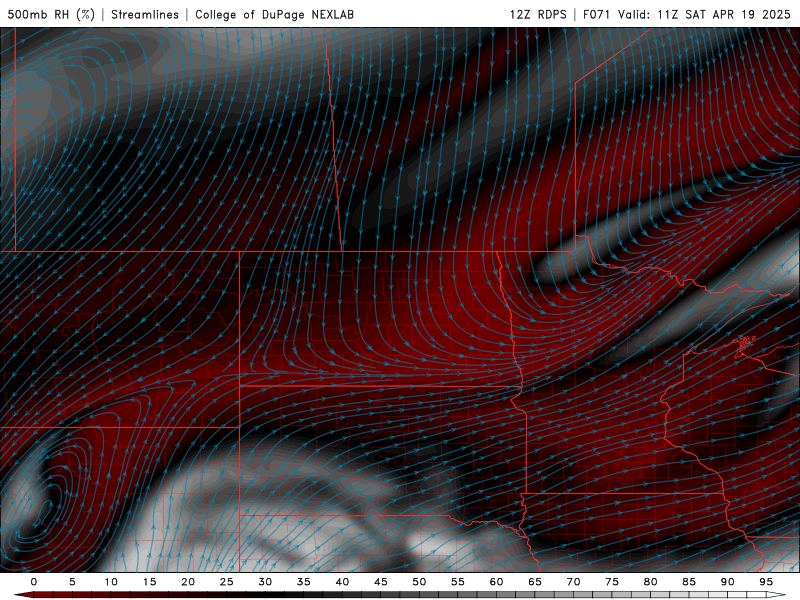Click the 'F071' forecast hour text
Image resolution: width=800 pixels, height=600 pixels.
click(596, 14)
